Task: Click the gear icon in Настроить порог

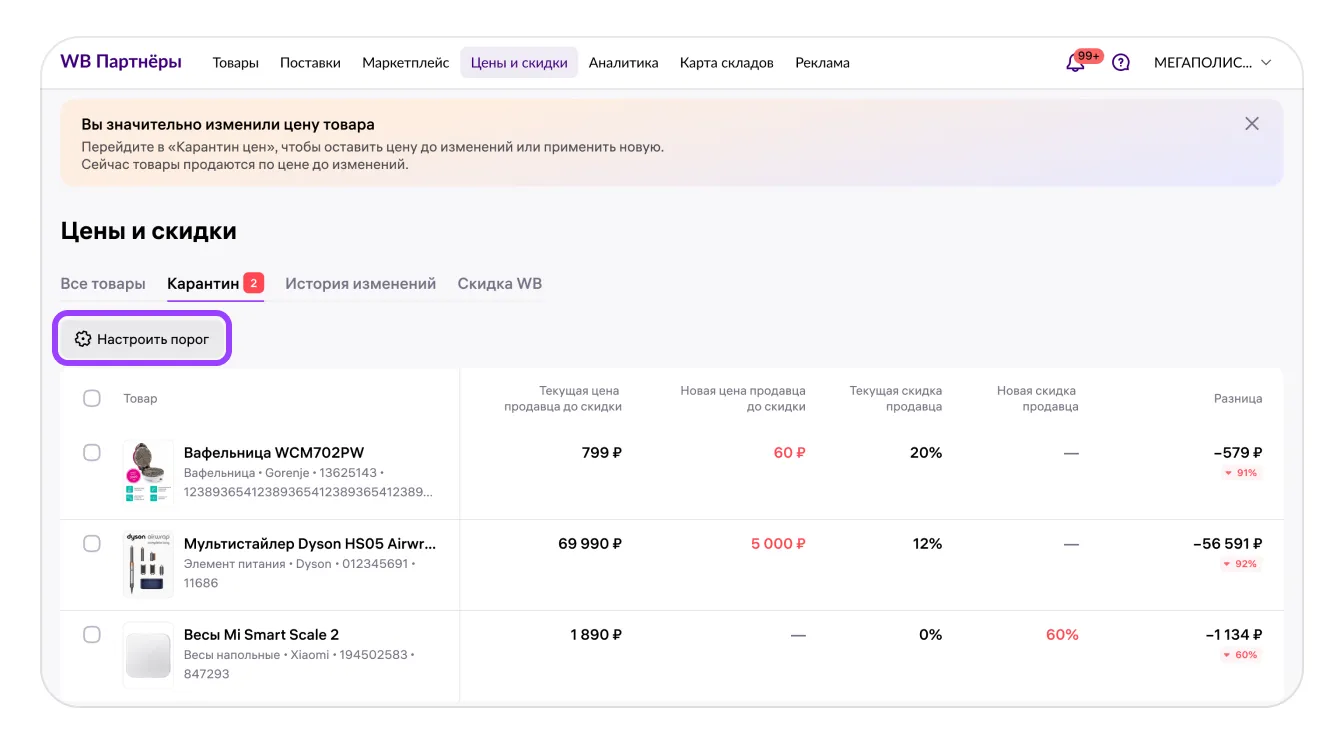Action: (83, 339)
